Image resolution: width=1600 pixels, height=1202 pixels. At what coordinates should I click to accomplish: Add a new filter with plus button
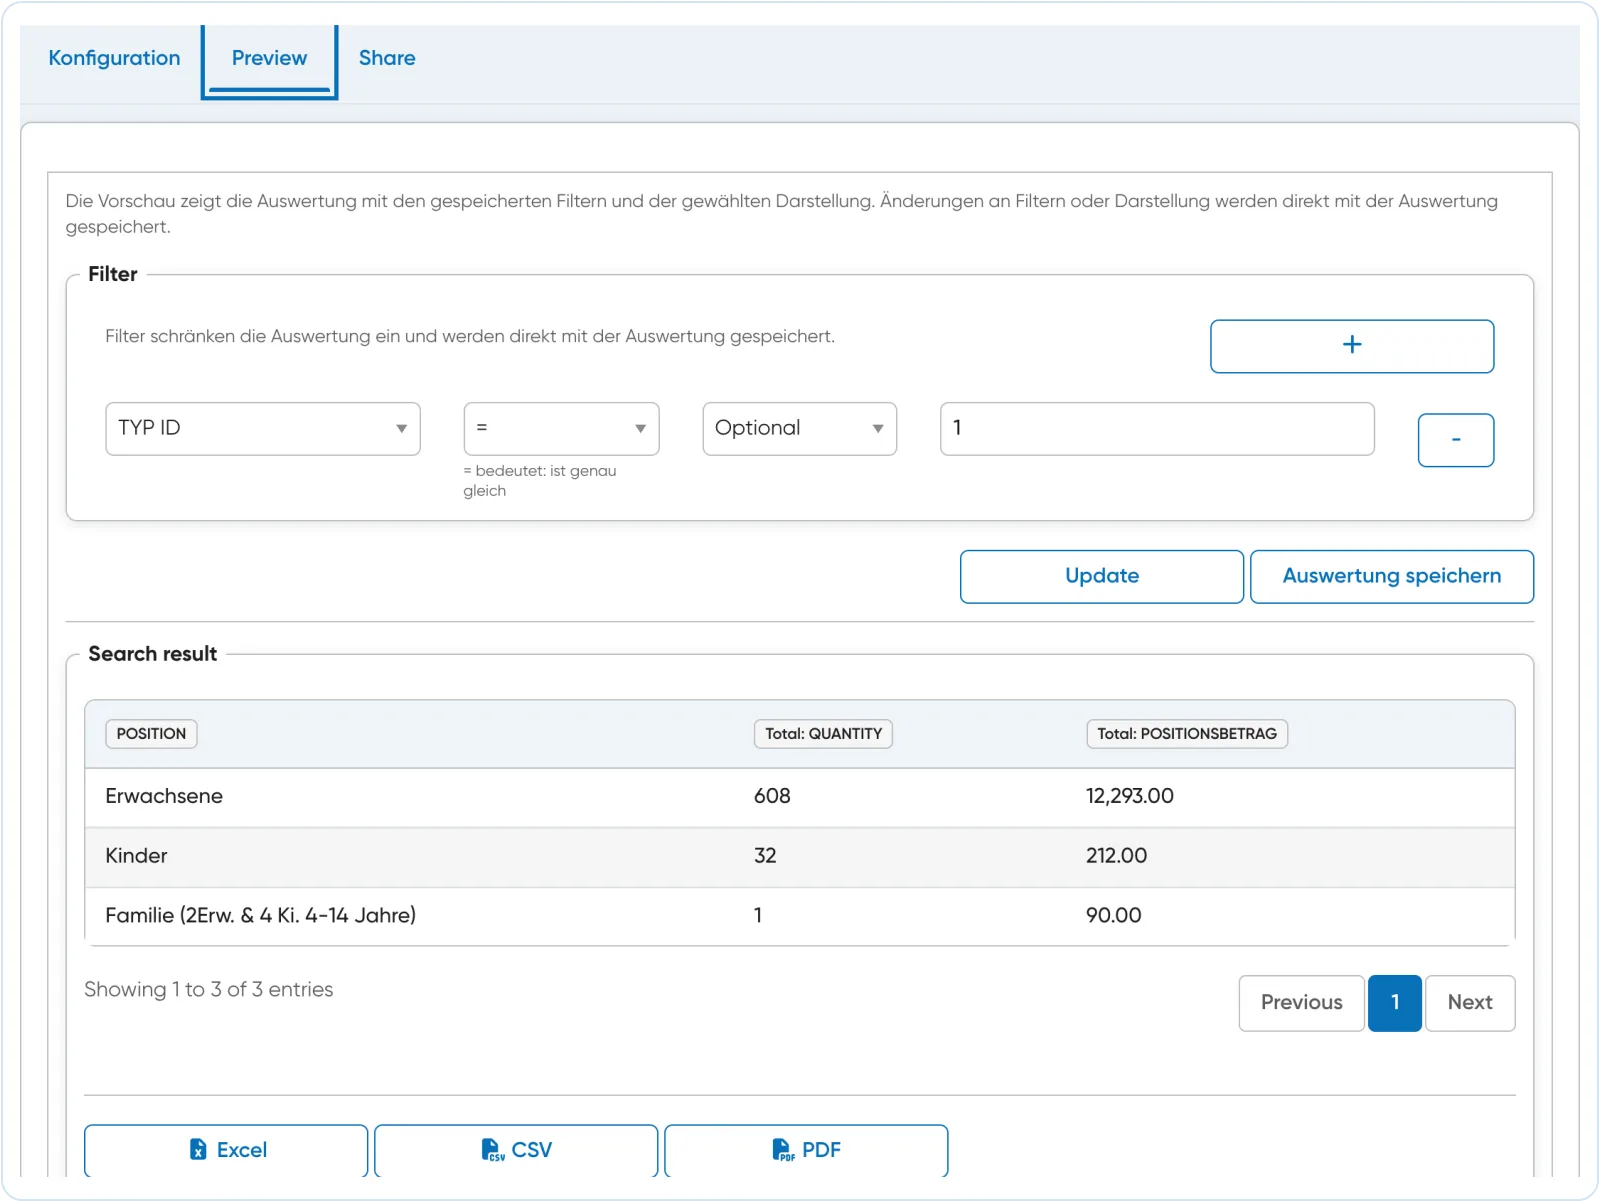click(x=1352, y=346)
